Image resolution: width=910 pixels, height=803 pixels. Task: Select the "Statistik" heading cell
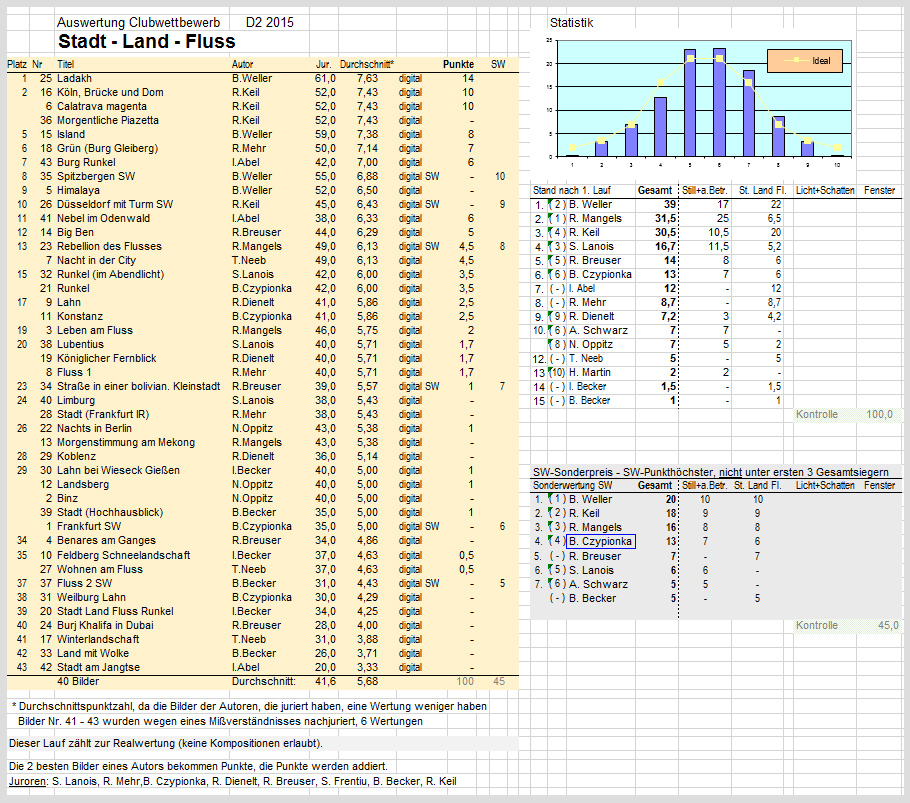tap(572, 23)
